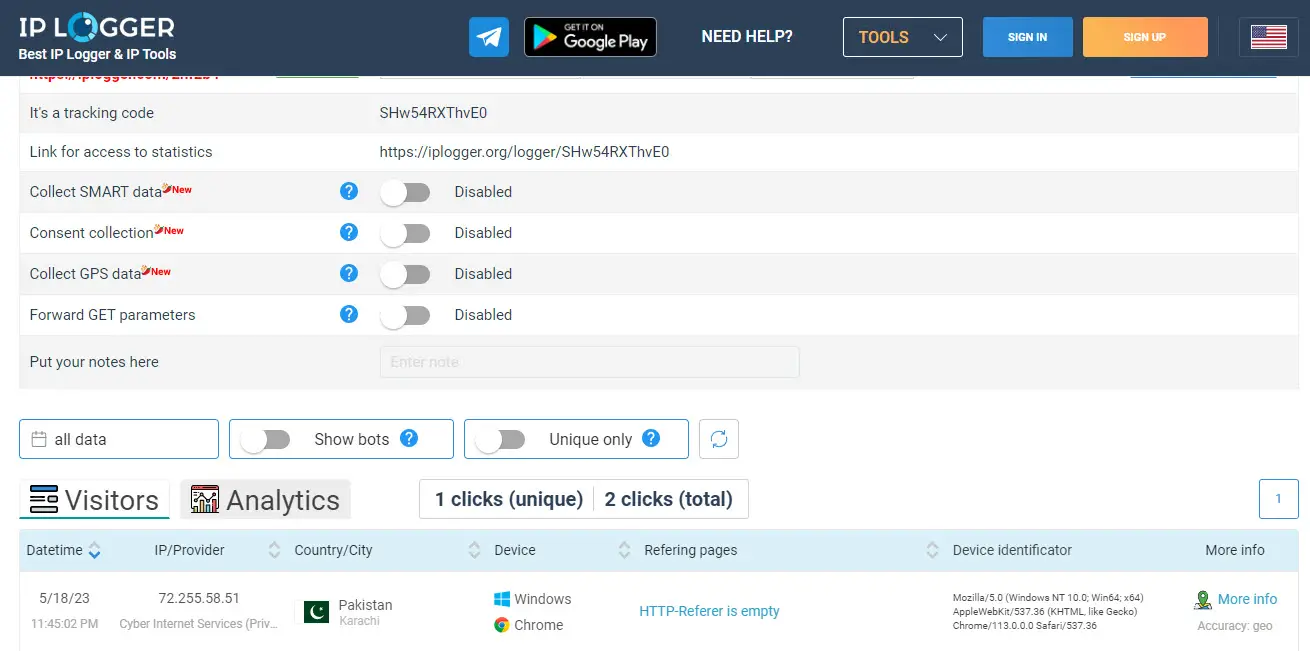Open the language flag selector
This screenshot has width=1310, height=651.
[1268, 37]
